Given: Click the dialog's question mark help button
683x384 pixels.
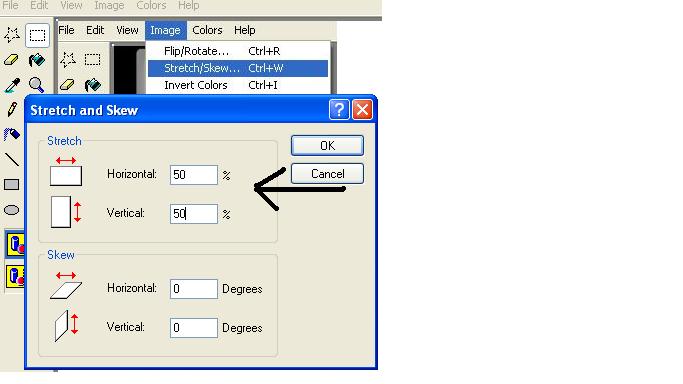Looking at the screenshot, I should coord(339,109).
